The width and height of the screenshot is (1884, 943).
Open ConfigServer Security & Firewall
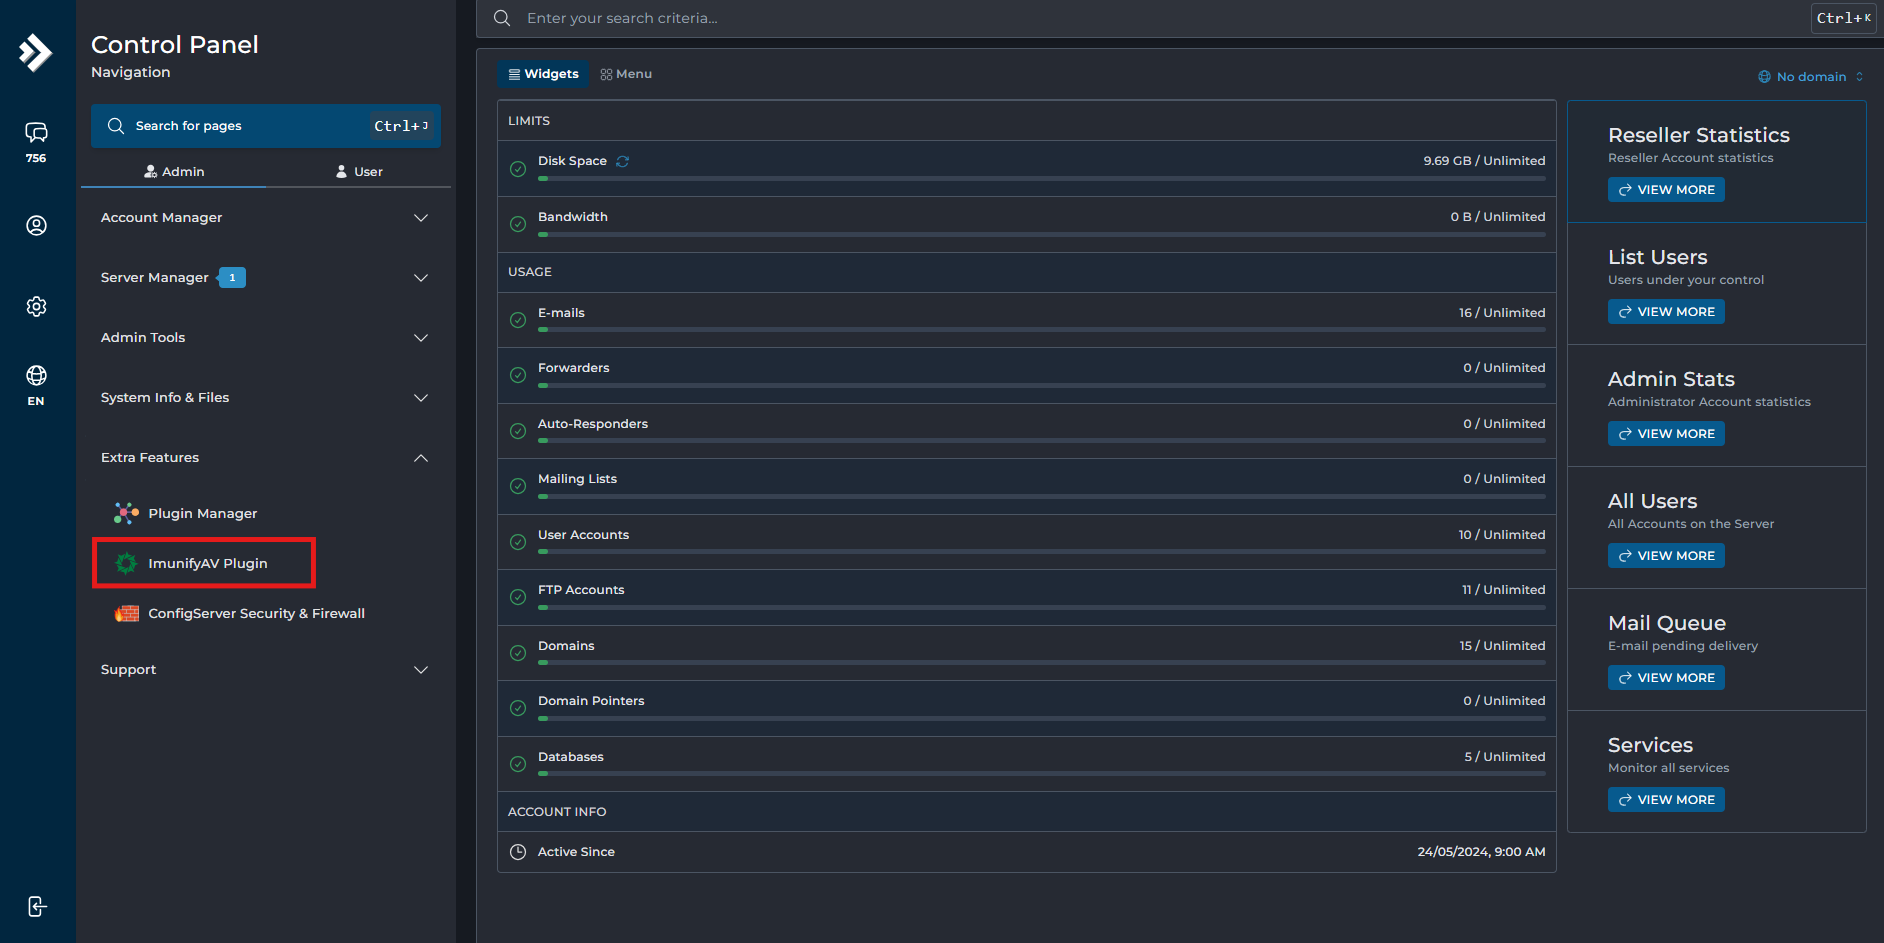256,613
